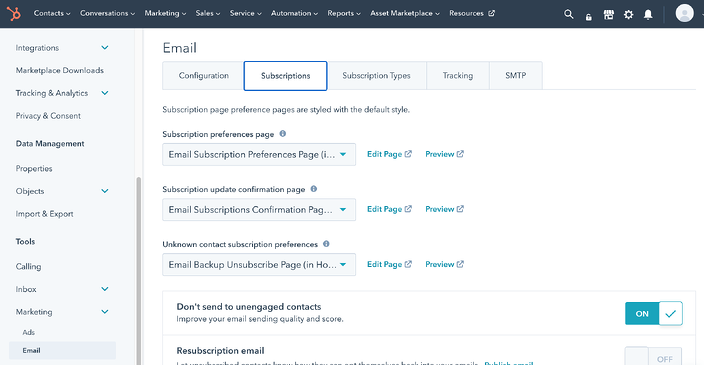Viewport: 704px width, 365px height.
Task: Open Unknown contact subscription preferences dropdown
Action: click(x=259, y=264)
